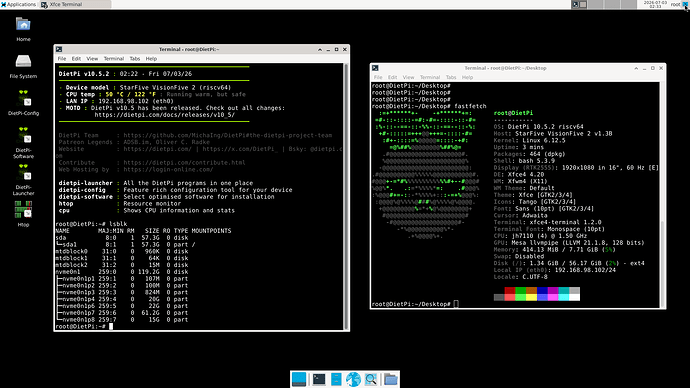Click the 'Kernel: Linux 6.12.5' line

point(529,140)
